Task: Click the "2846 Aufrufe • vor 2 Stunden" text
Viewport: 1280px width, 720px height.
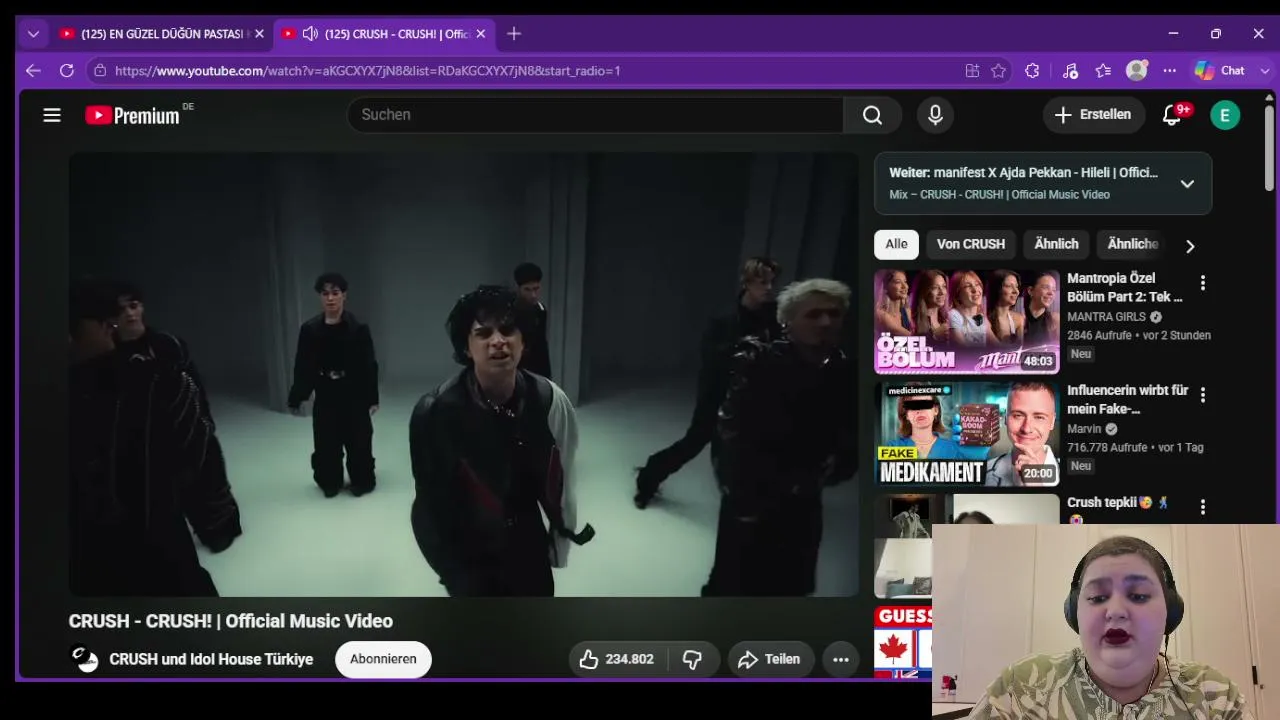Action: (x=1139, y=336)
